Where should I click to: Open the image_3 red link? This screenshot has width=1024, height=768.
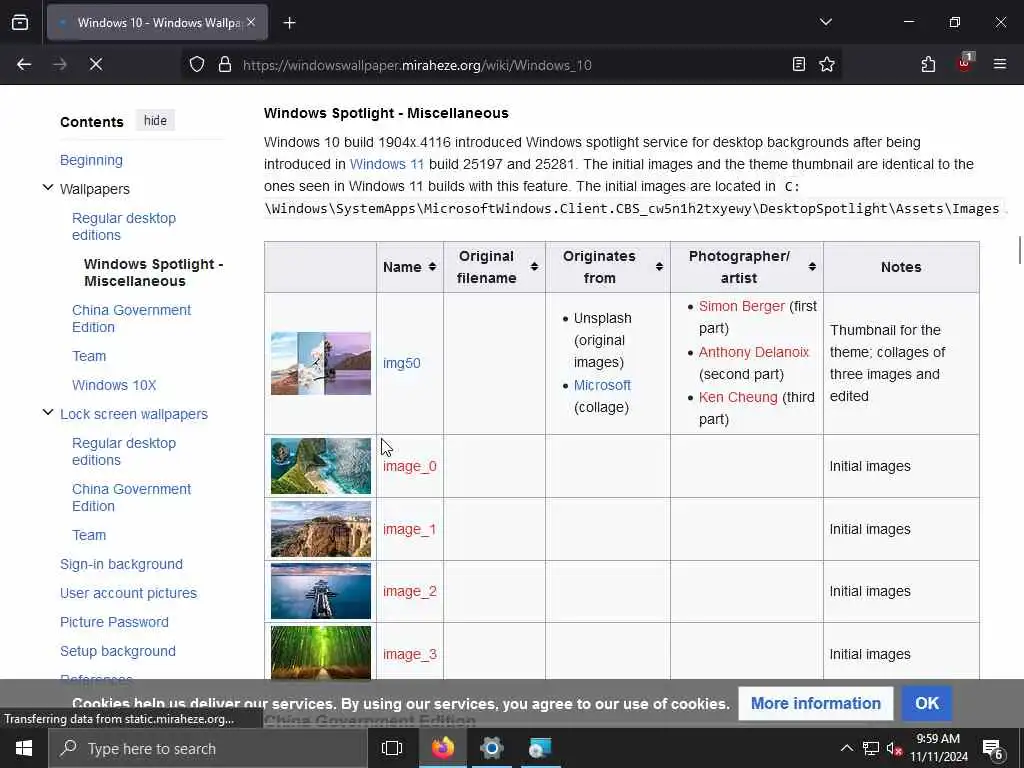tap(409, 654)
